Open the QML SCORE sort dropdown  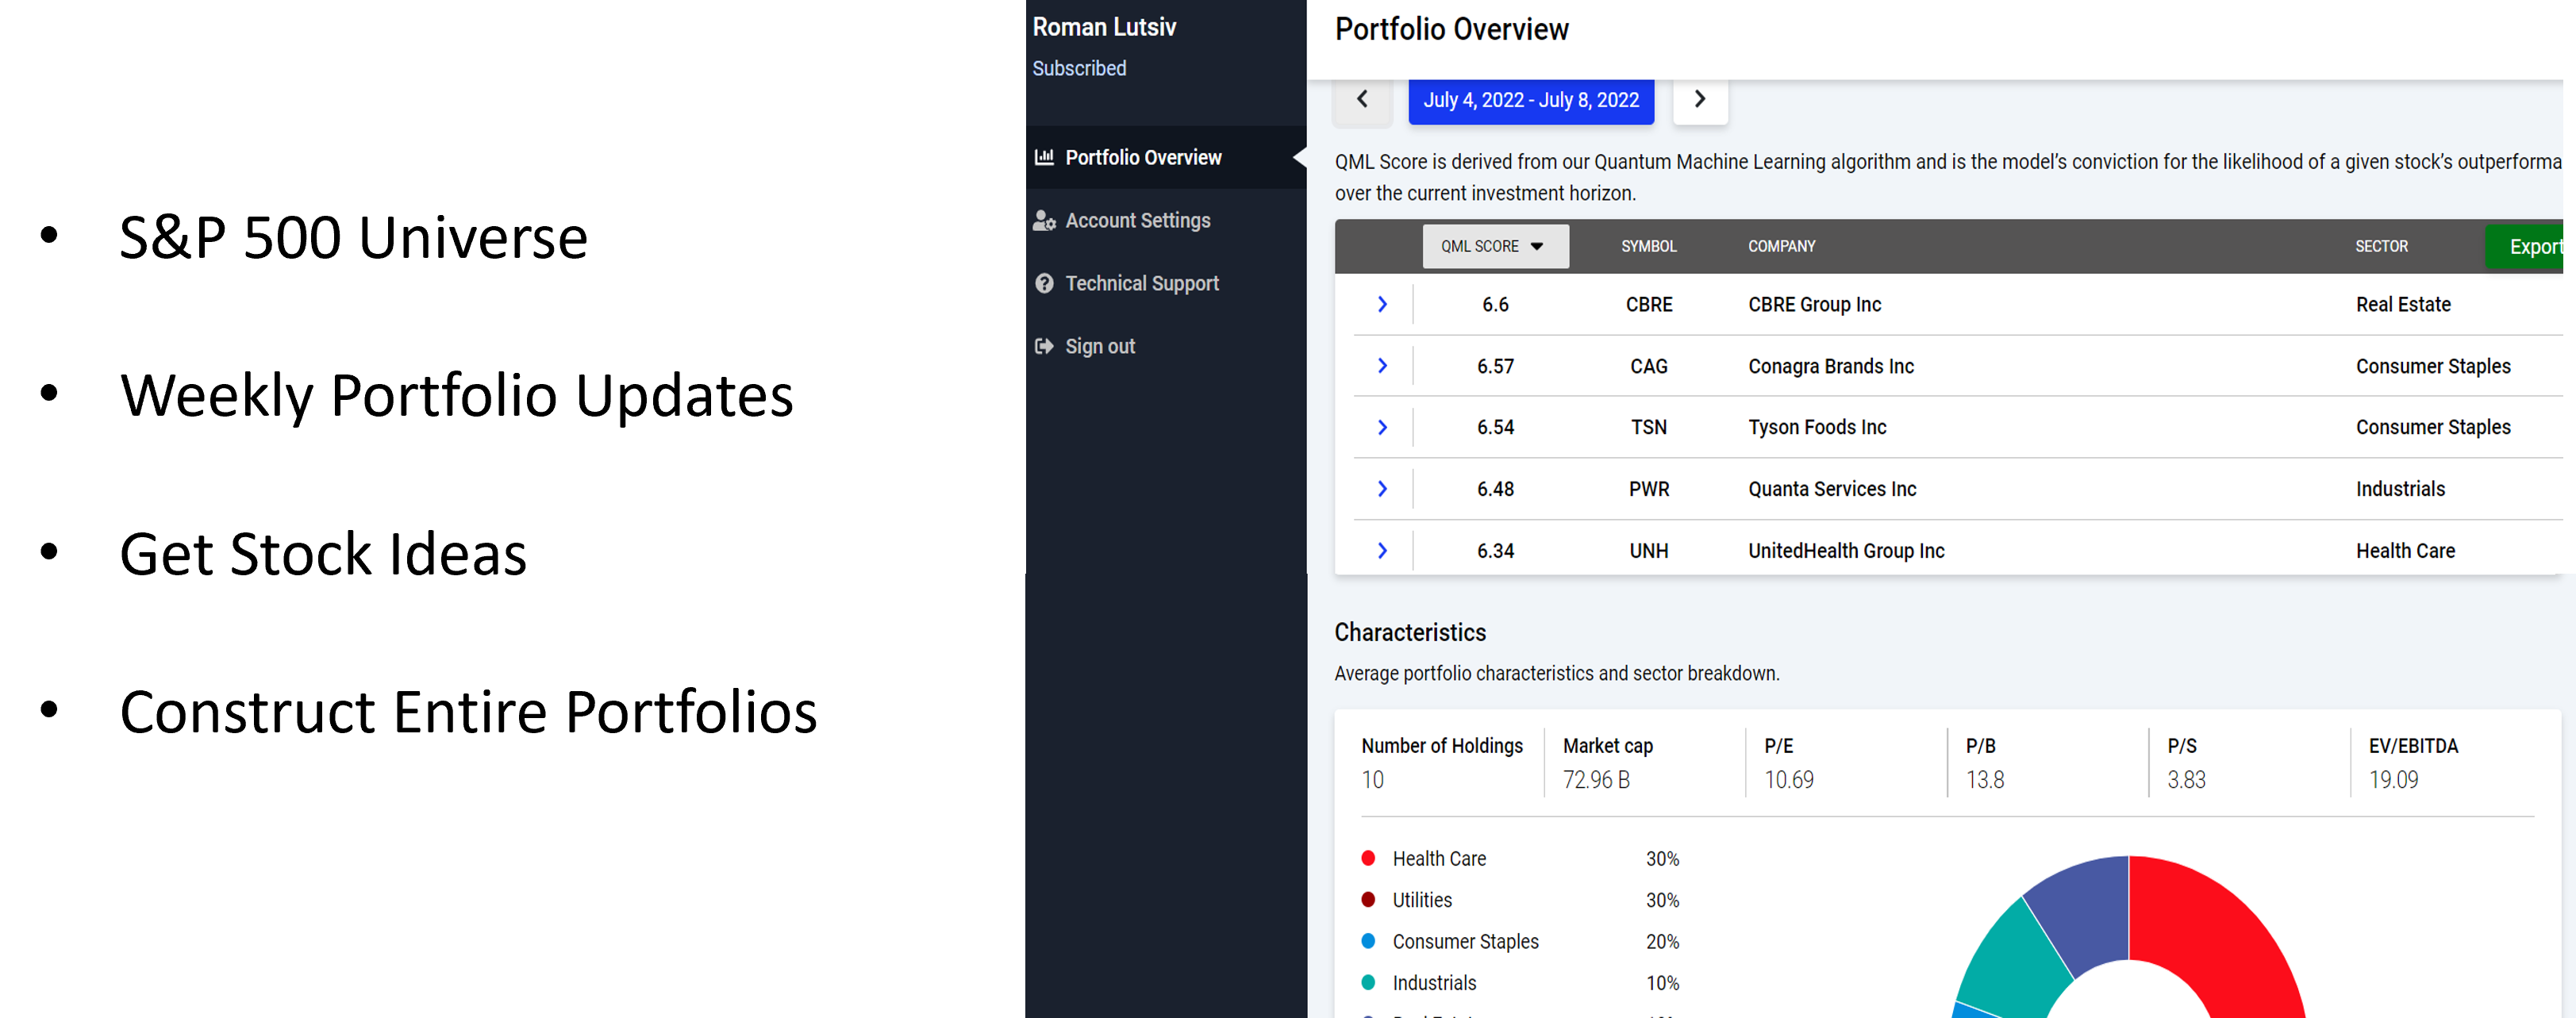(1495, 246)
